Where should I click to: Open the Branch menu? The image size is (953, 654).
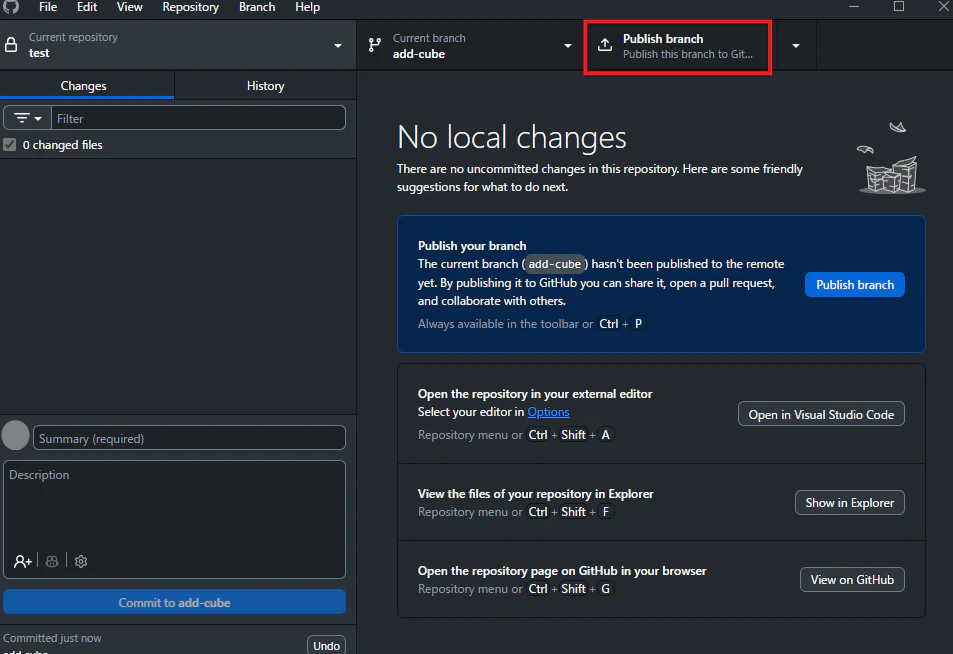tap(257, 7)
